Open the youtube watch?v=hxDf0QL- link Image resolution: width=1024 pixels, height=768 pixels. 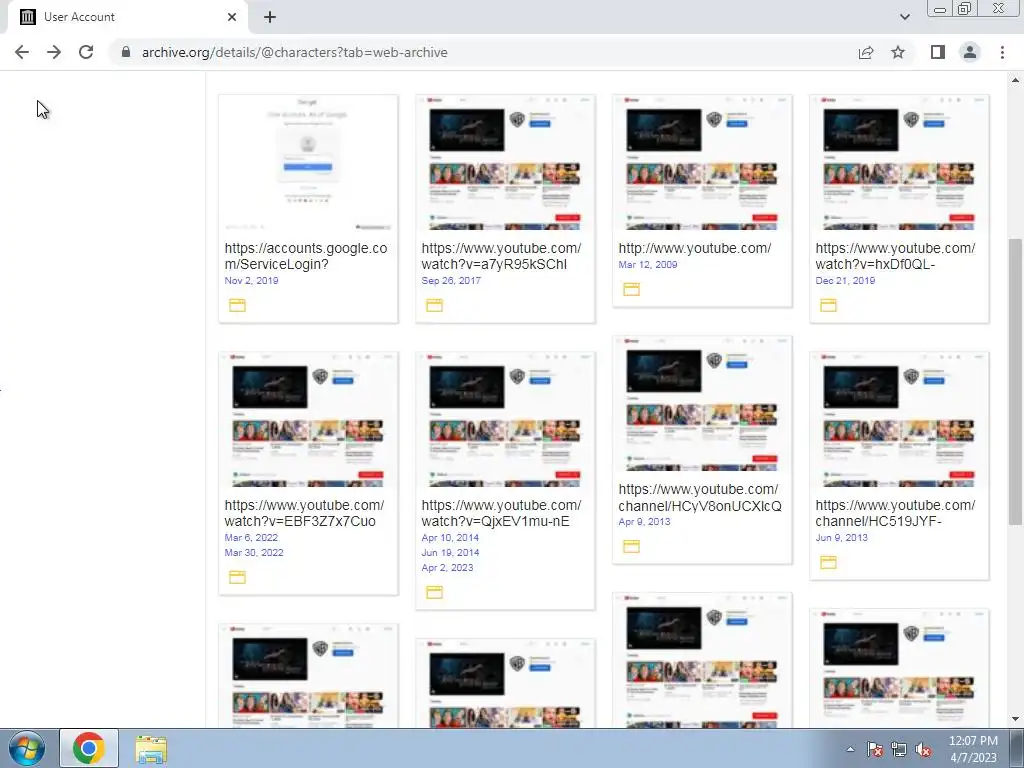[x=895, y=256]
